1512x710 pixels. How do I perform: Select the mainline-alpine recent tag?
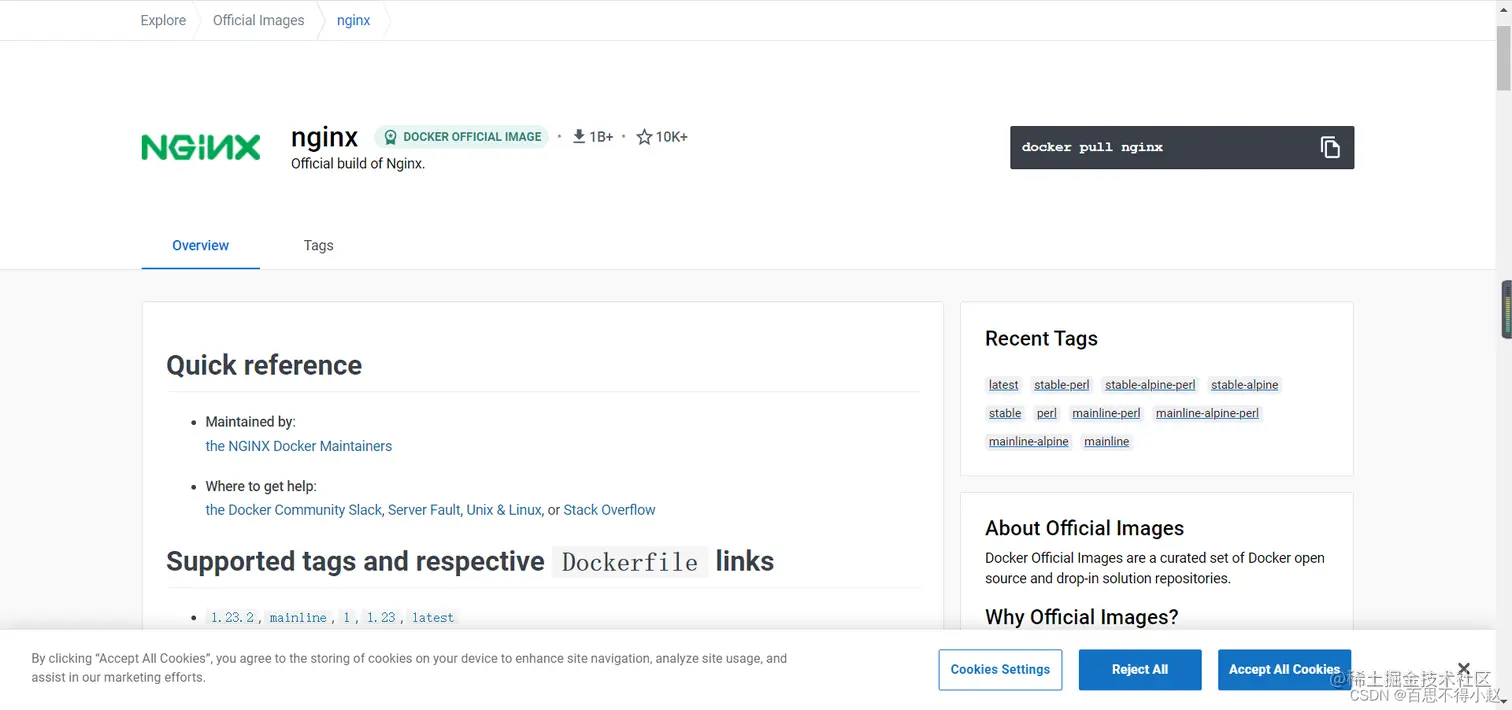click(1028, 441)
